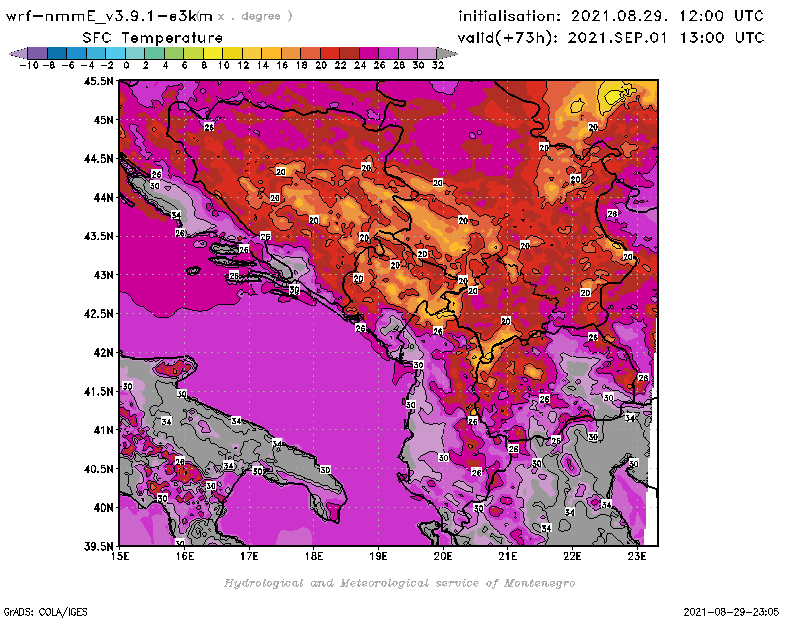Click the '41.5N' latitude label
This screenshot has height=618, width=800.
[99, 391]
